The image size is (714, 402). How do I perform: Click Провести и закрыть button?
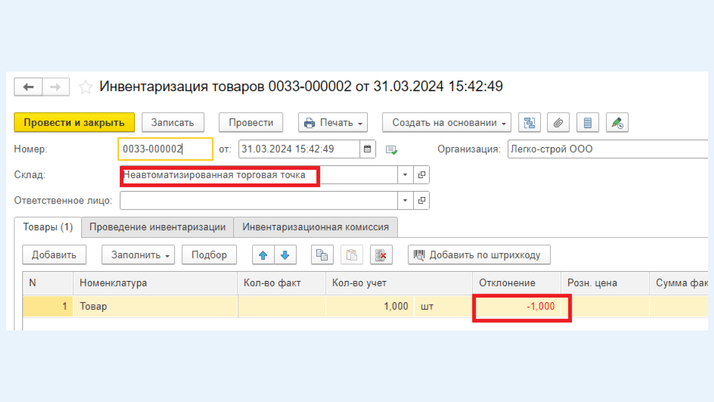(74, 122)
